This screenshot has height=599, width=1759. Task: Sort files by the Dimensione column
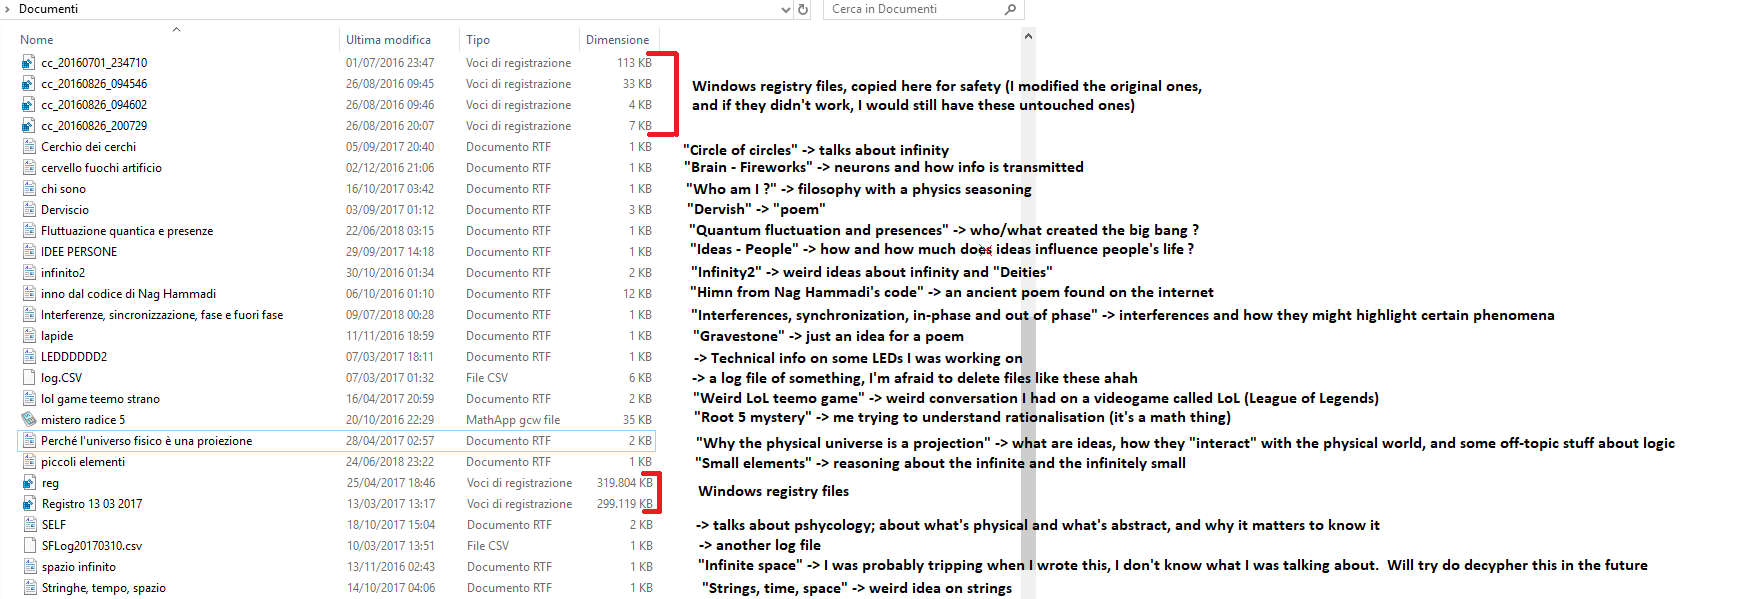pyautogui.click(x=618, y=39)
